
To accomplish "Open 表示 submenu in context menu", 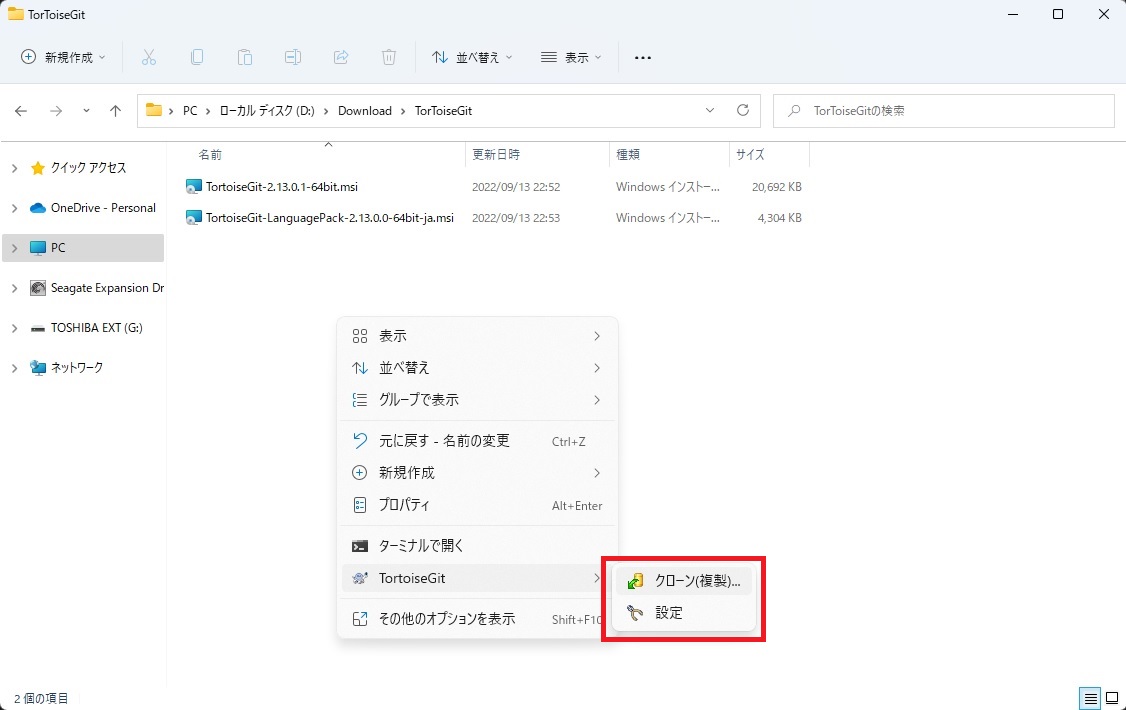I will point(477,336).
